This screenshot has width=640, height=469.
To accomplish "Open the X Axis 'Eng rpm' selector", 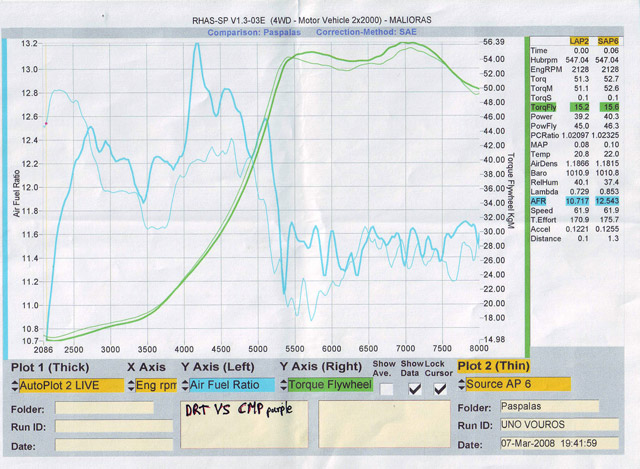I will [x=156, y=385].
